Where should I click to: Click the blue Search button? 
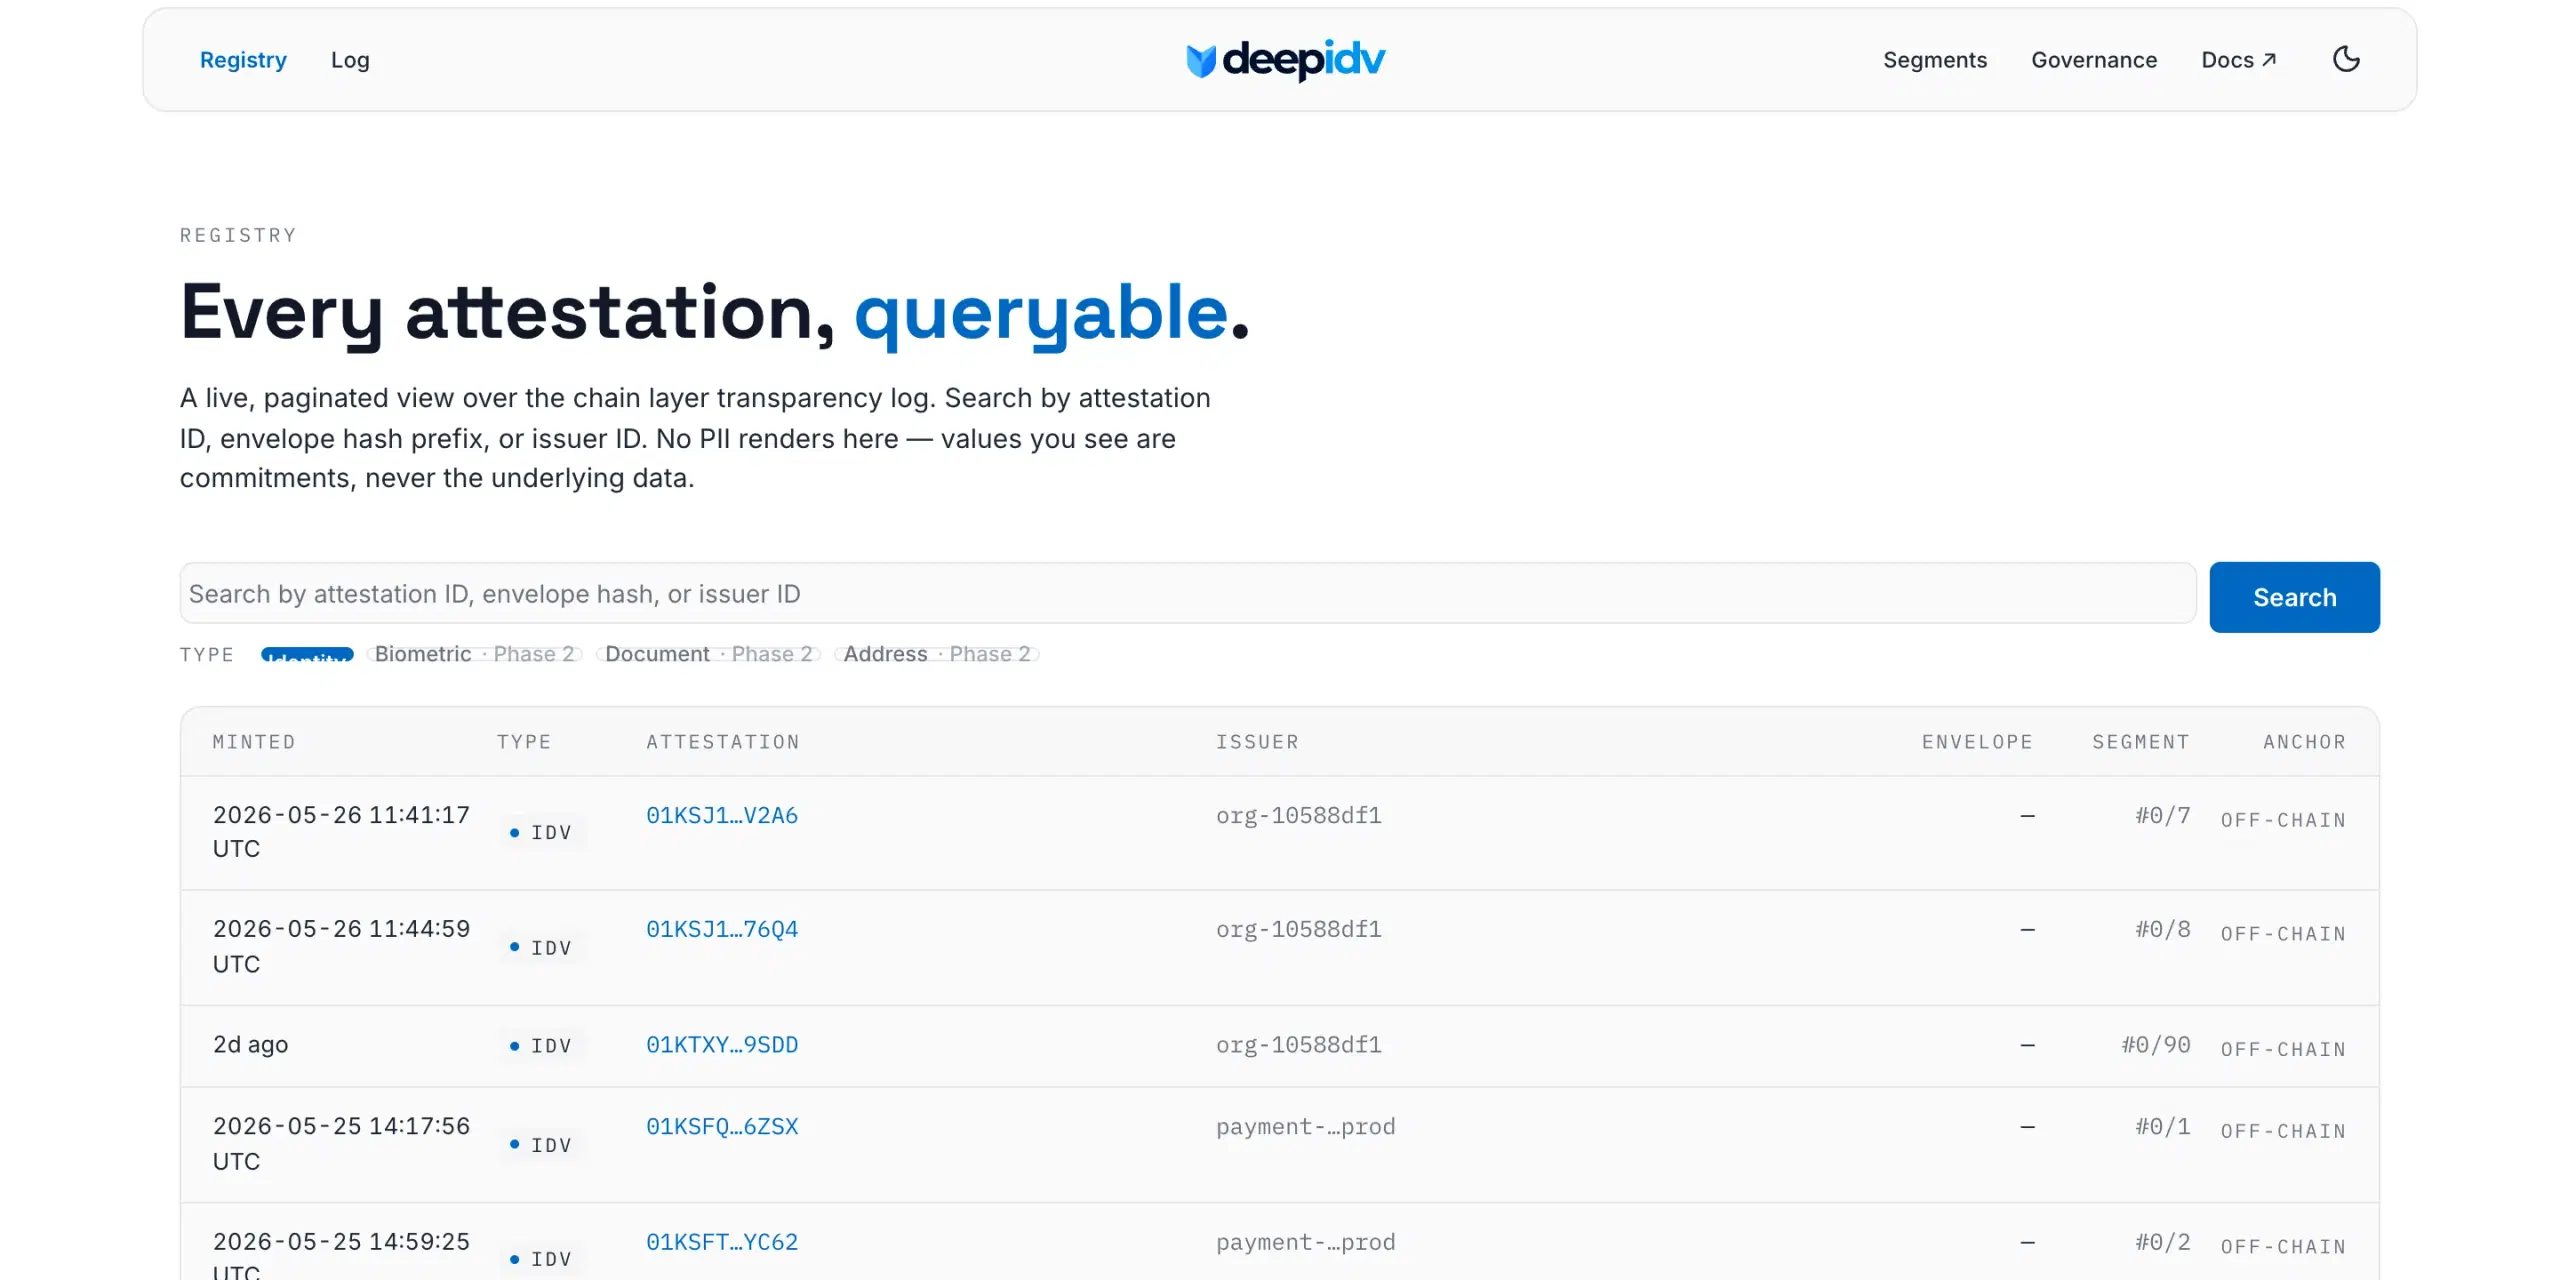click(2294, 597)
